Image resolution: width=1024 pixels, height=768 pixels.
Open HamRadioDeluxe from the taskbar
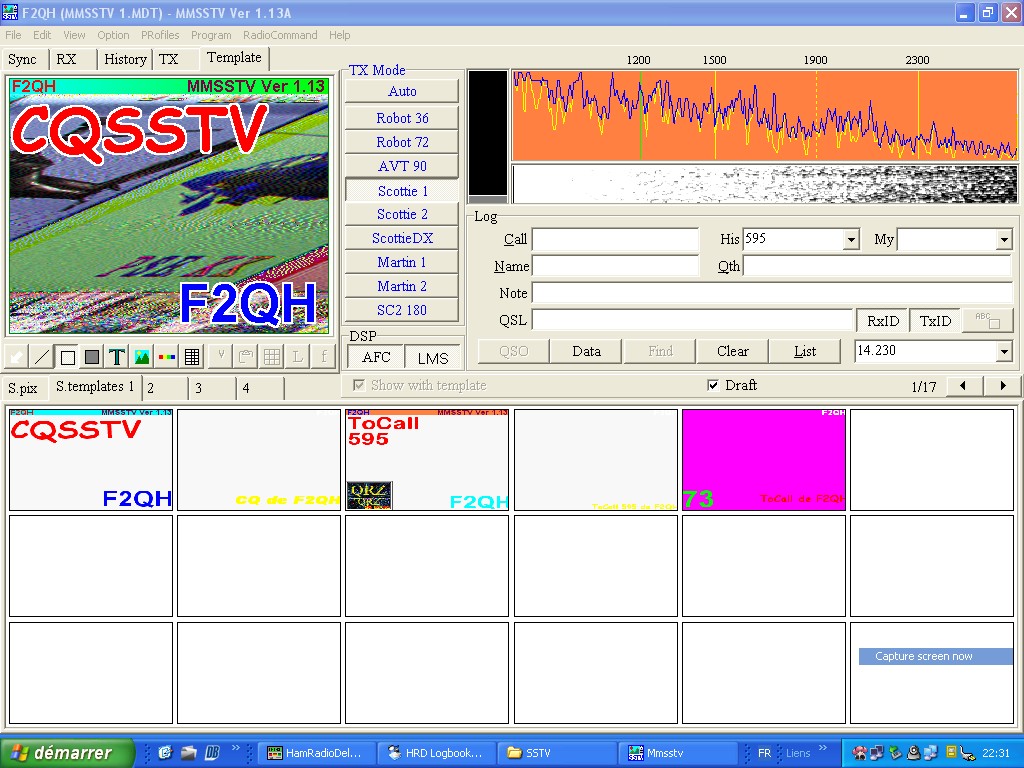318,753
